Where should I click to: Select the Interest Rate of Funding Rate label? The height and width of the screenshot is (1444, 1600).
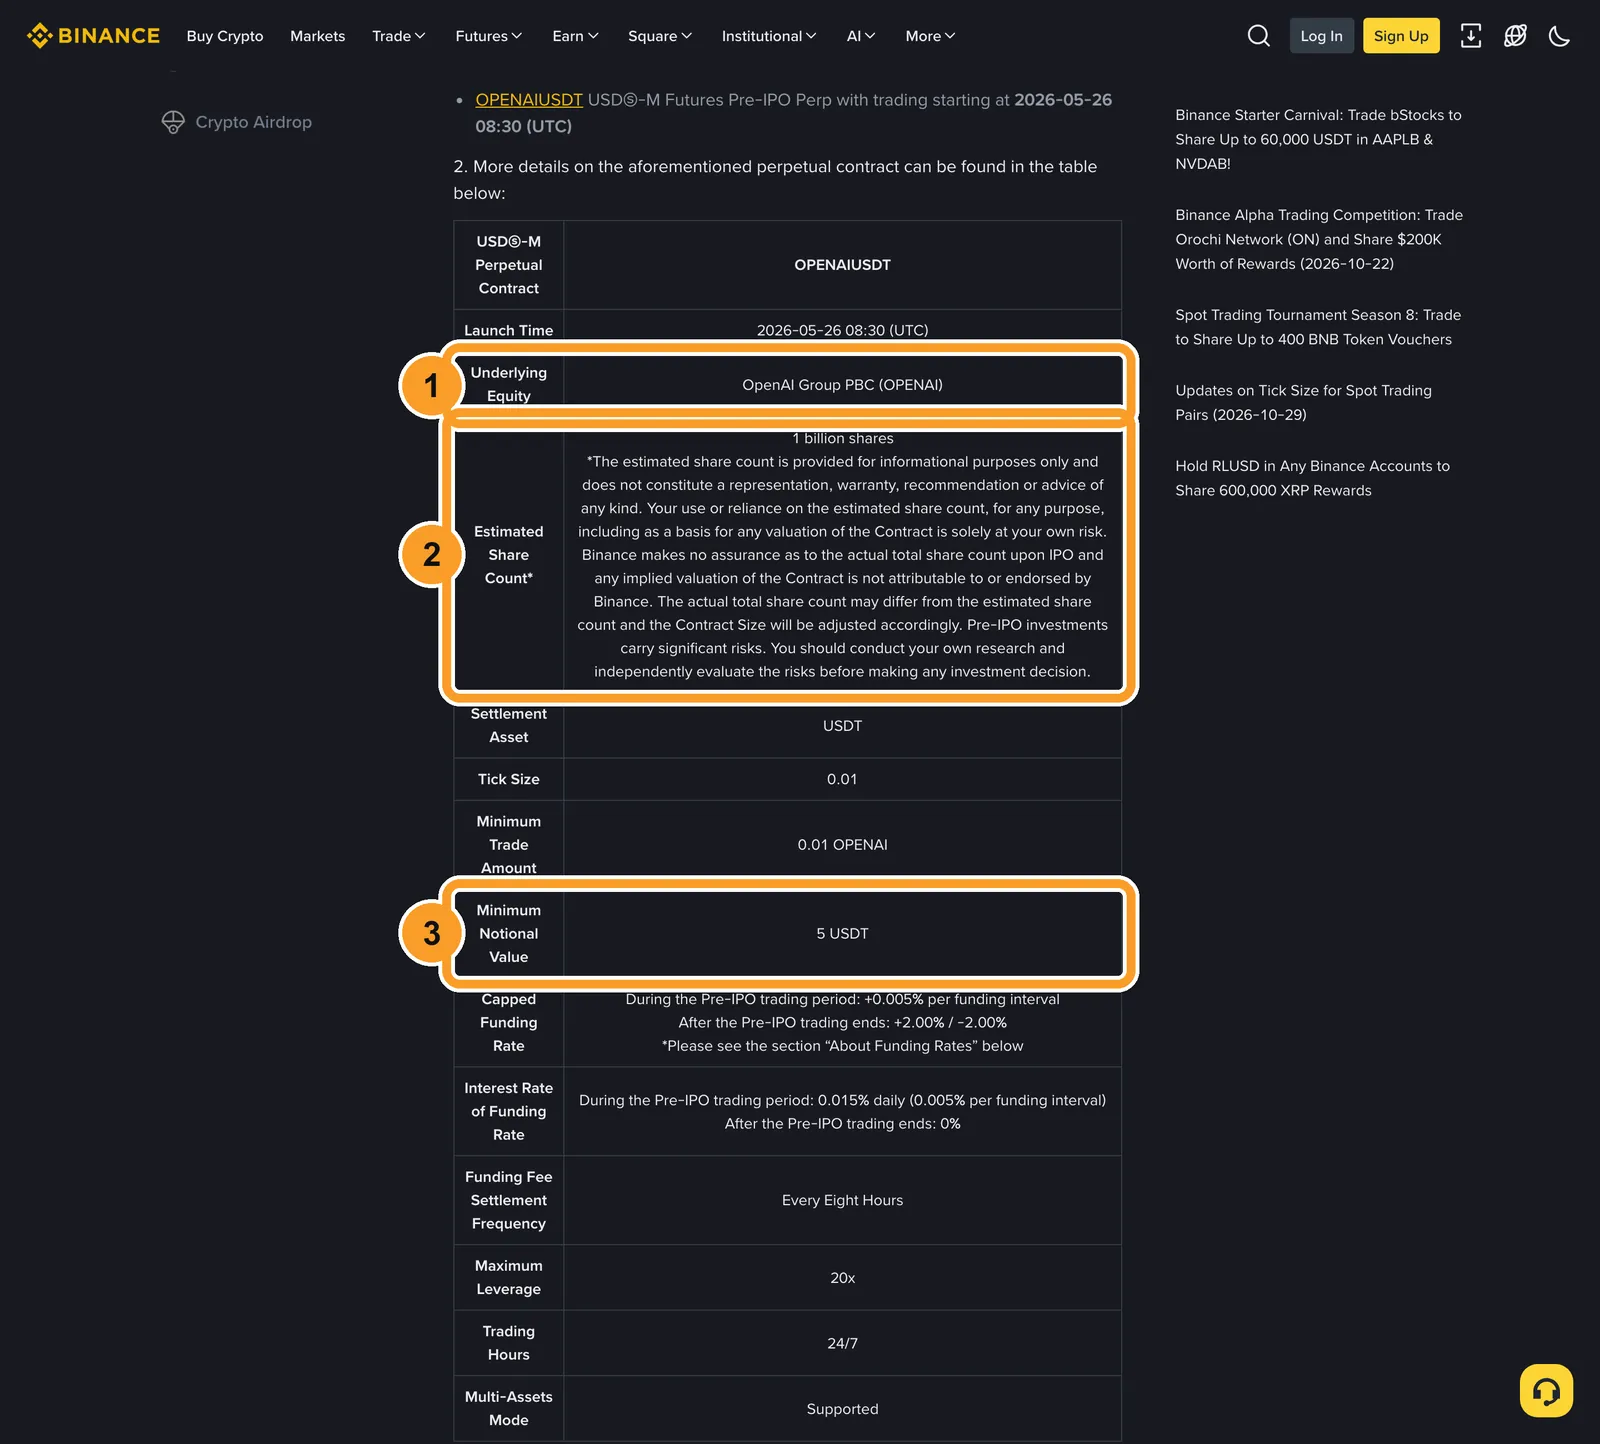point(508,1111)
